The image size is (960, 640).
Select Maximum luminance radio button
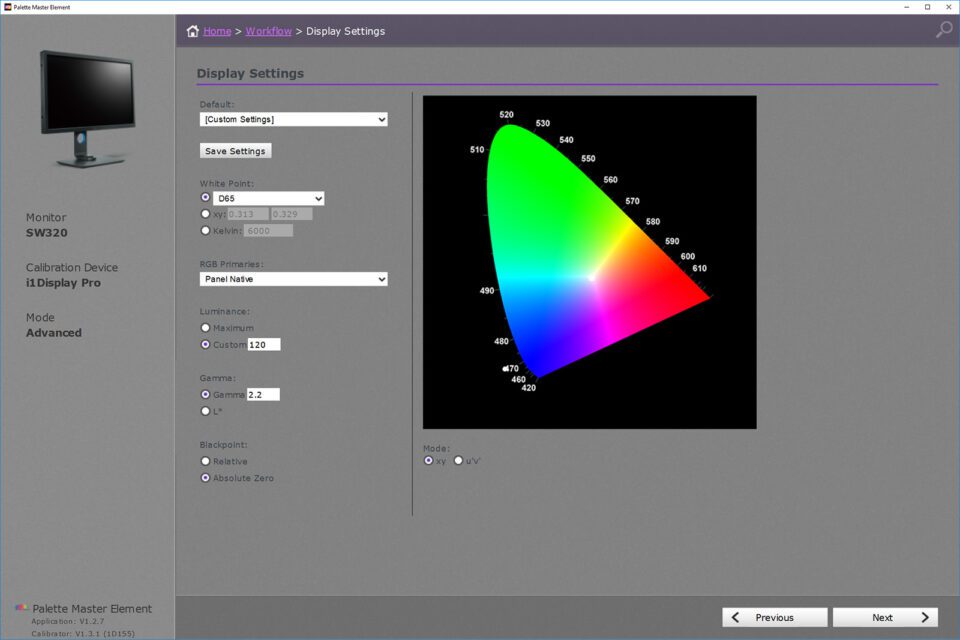(205, 328)
